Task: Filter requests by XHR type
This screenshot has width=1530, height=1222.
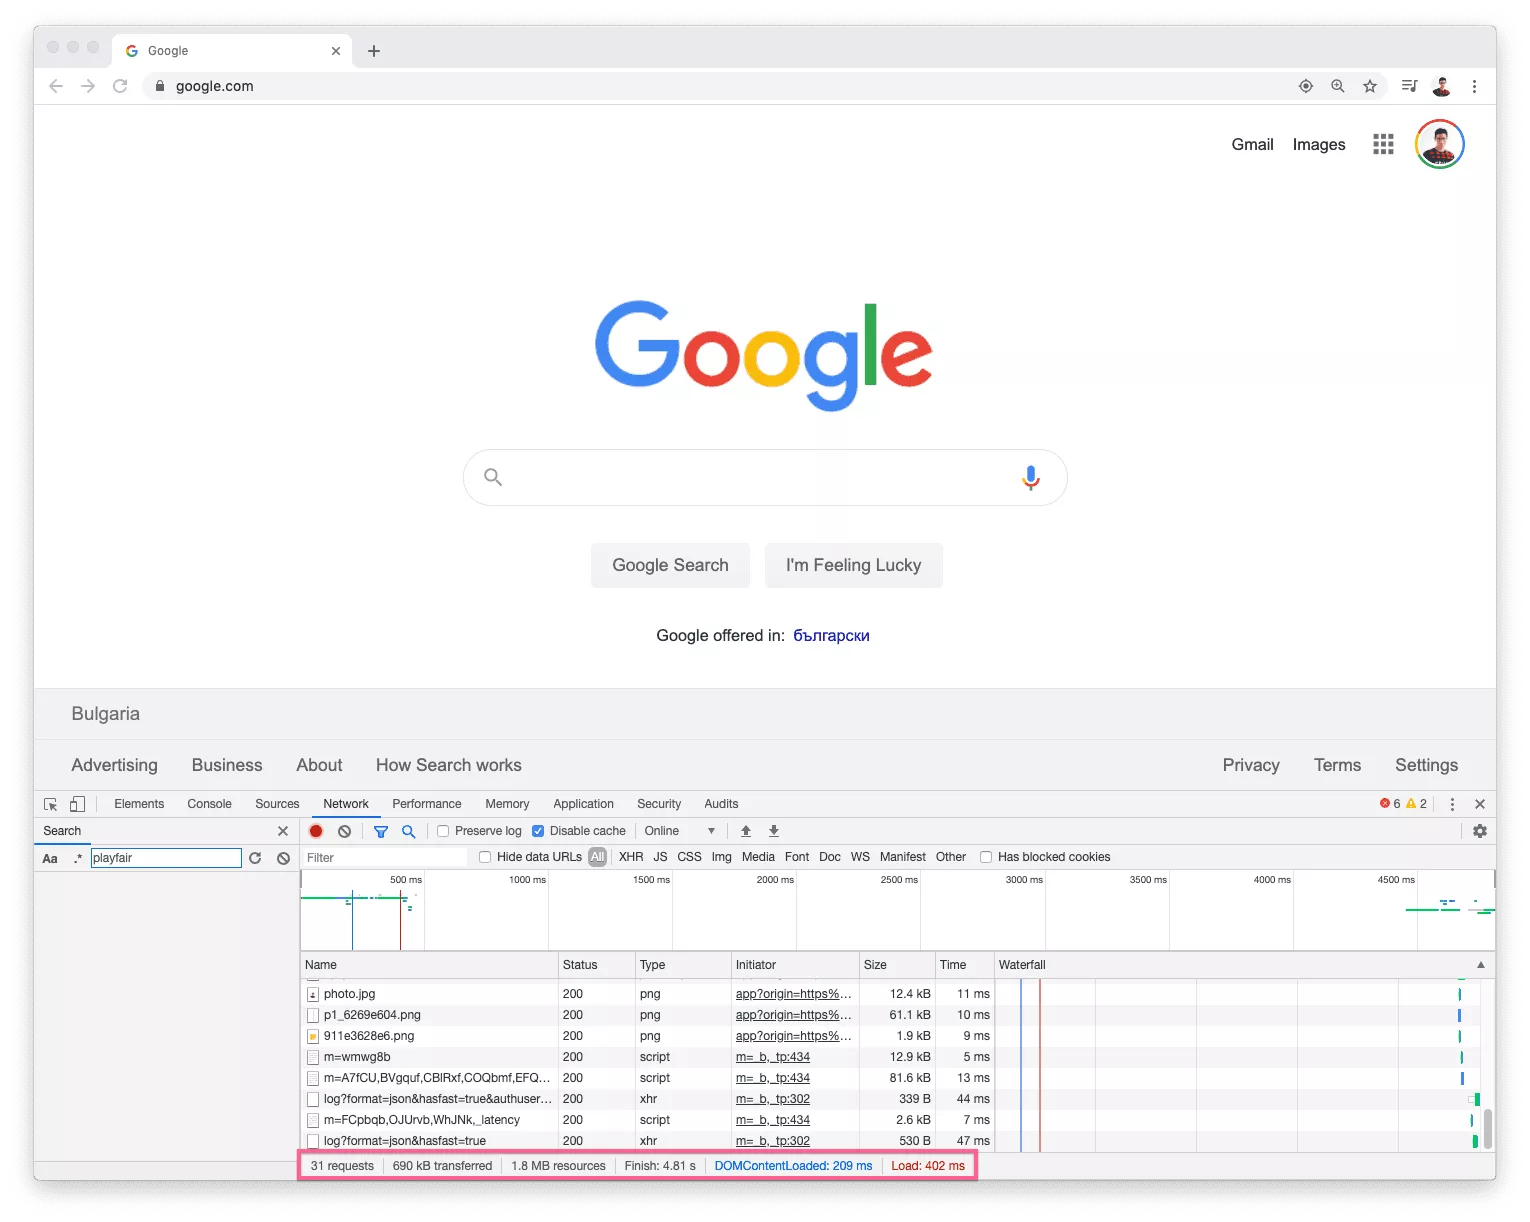Action: pos(631,857)
